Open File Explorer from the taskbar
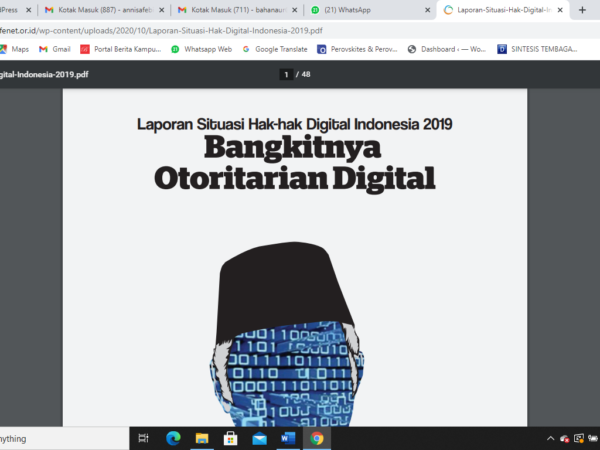This screenshot has height=450, width=600. [202, 438]
